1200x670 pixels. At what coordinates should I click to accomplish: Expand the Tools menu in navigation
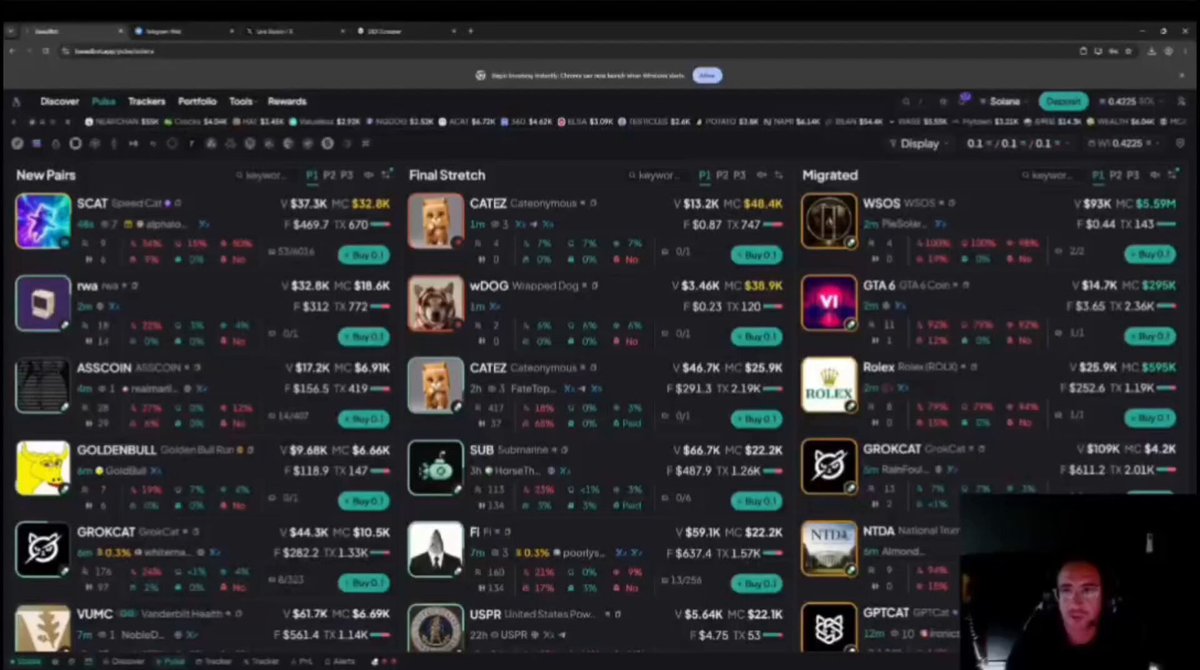tap(241, 101)
